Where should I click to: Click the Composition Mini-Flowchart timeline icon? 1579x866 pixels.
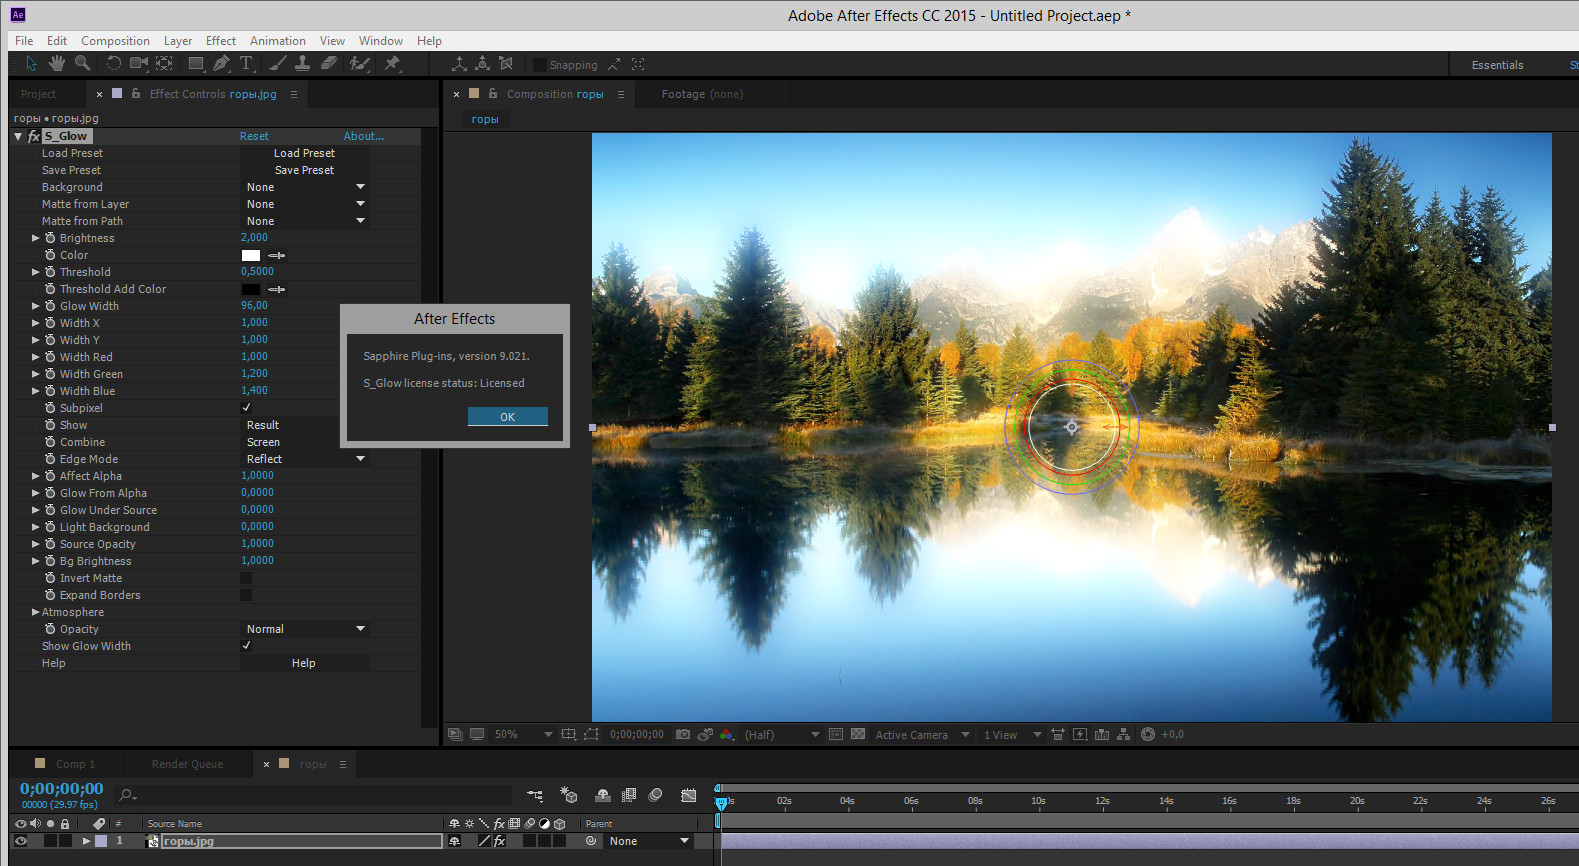(536, 795)
